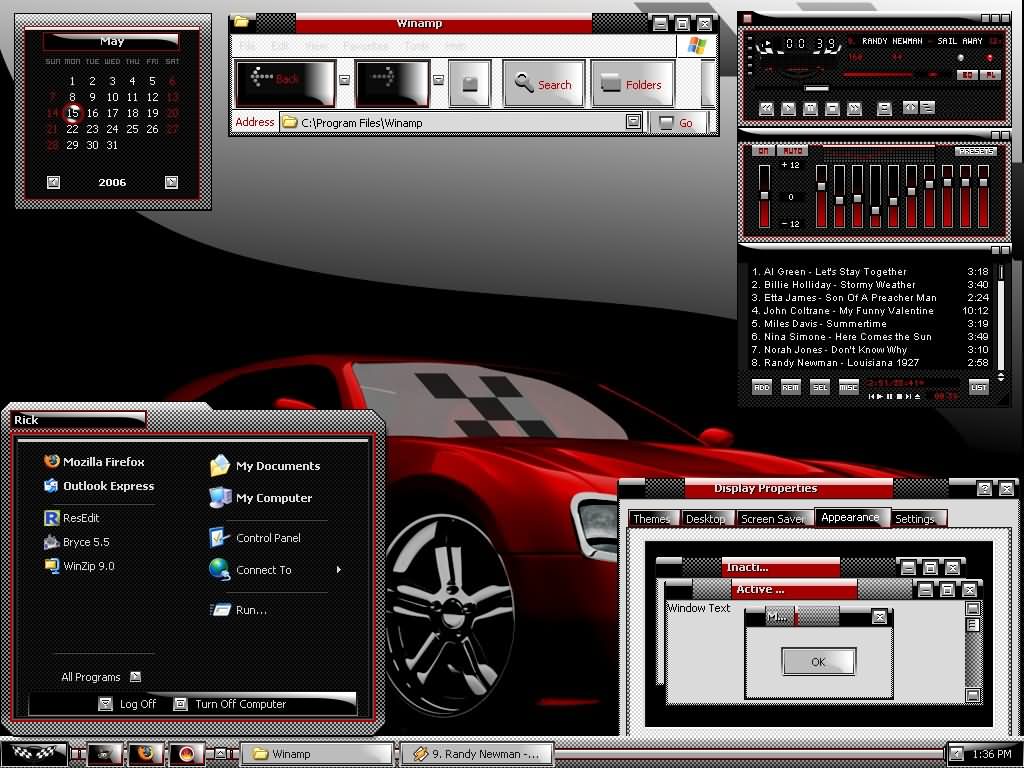Stop playback in Winamp main window
The width and height of the screenshot is (1024, 768).
(832, 108)
